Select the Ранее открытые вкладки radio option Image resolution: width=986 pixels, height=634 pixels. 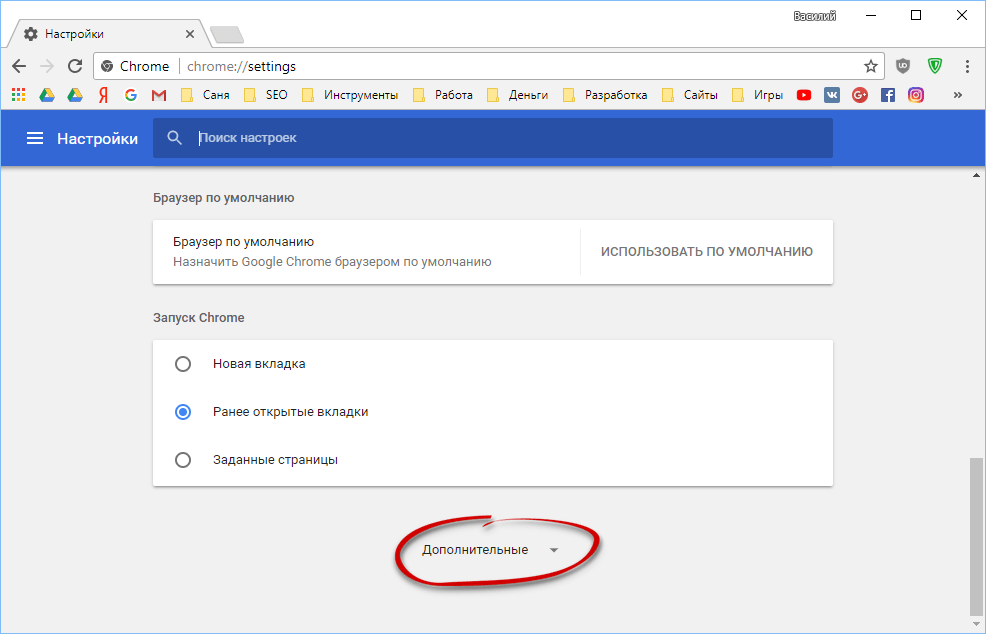pyautogui.click(x=183, y=412)
